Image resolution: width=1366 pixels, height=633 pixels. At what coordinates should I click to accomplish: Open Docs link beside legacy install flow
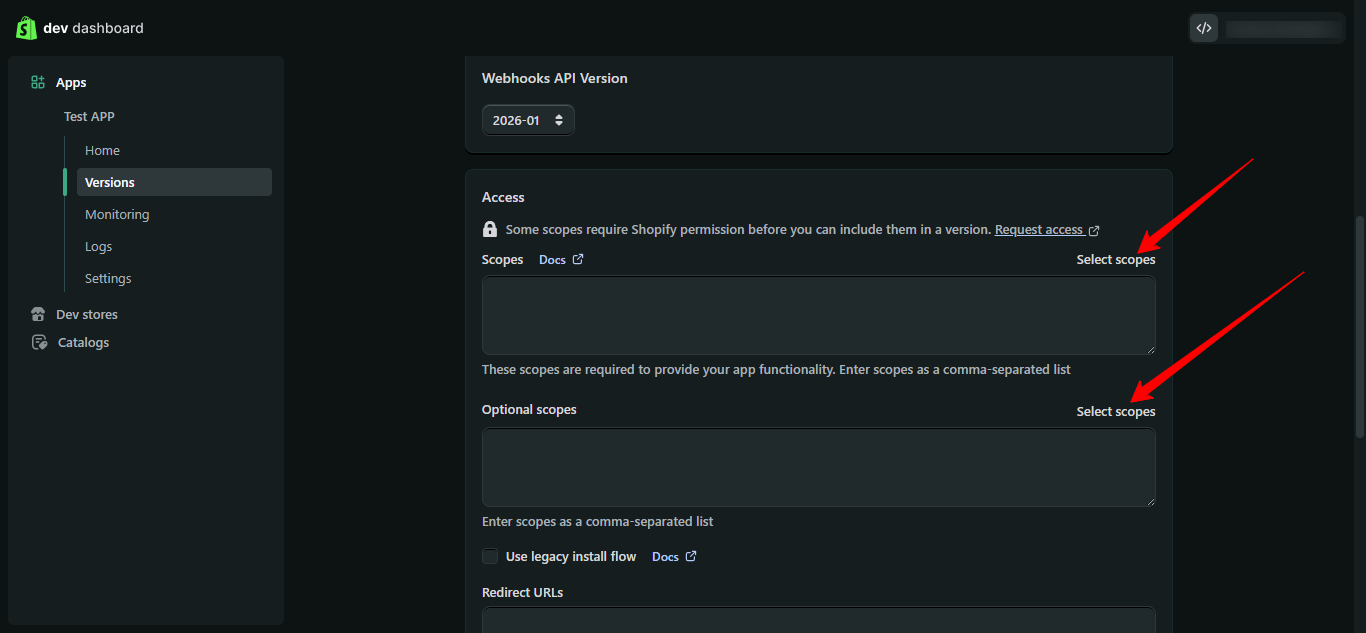pos(674,557)
